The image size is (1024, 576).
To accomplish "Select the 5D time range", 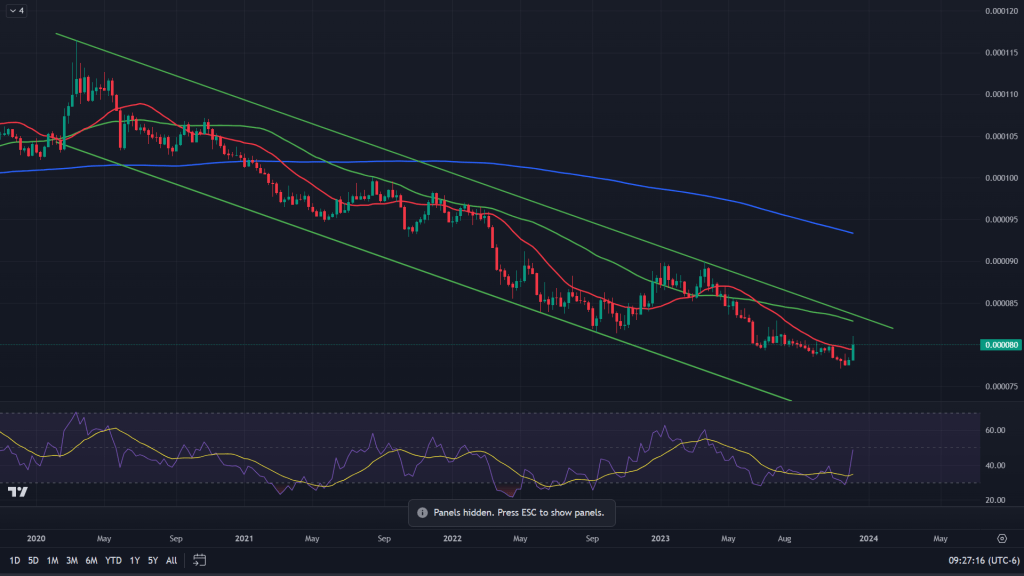I will point(33,560).
